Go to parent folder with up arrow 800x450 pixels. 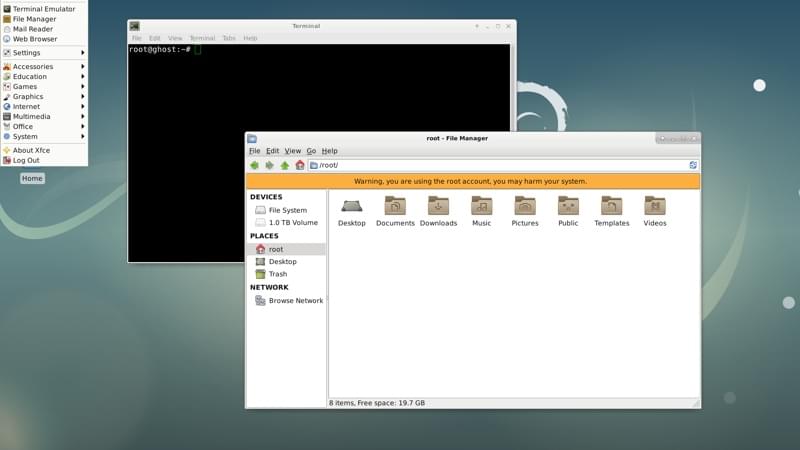285,165
